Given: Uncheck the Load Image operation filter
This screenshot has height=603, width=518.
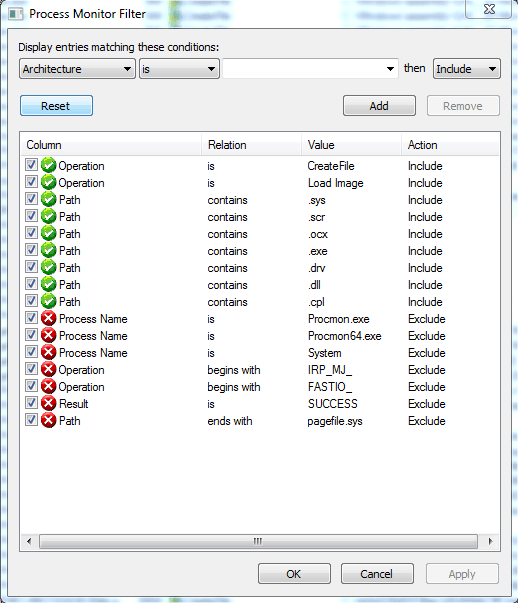Looking at the screenshot, I should [31, 182].
